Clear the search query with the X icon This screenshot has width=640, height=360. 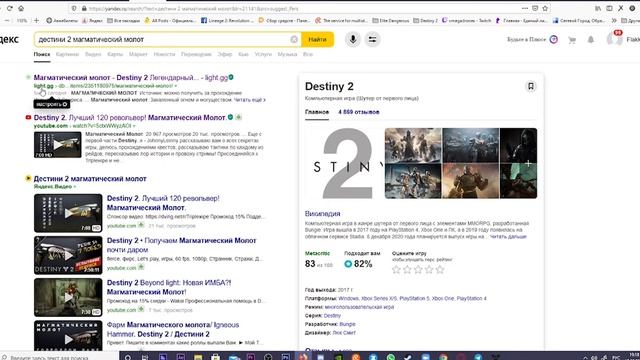point(294,39)
